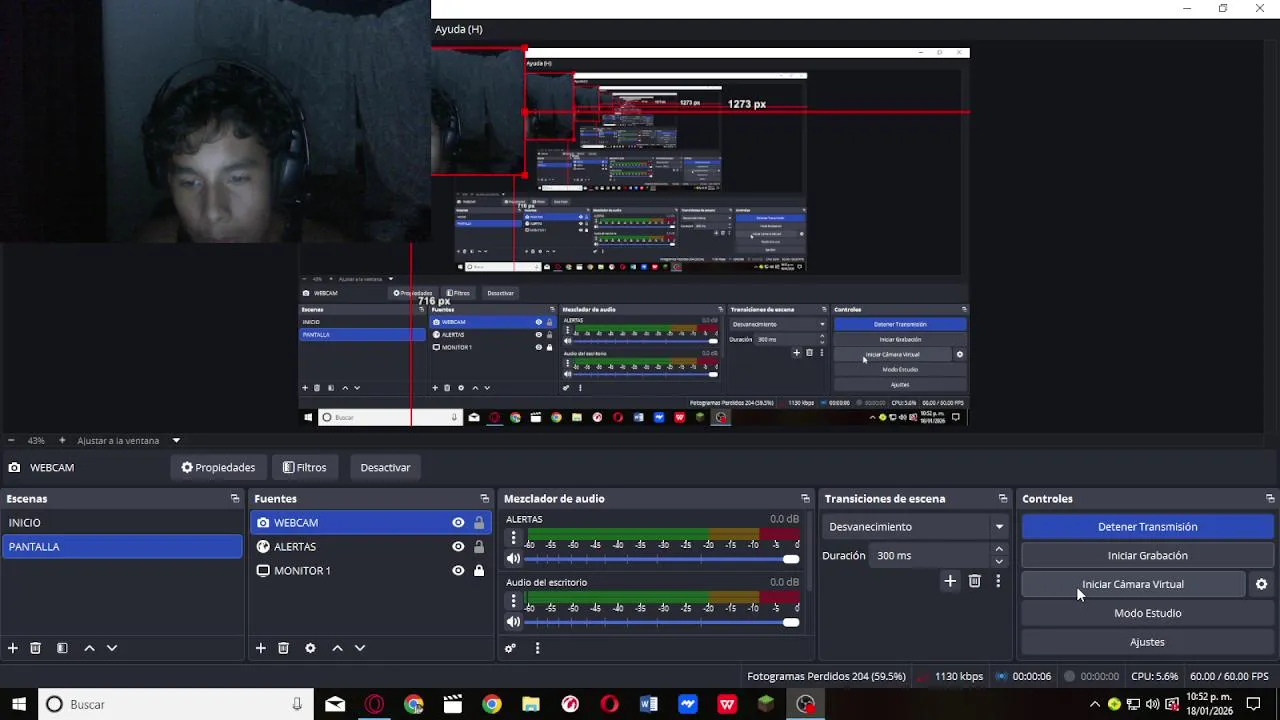Open source properties gear in Fuentes toolbar
This screenshot has height=720, width=1280.
coord(310,648)
